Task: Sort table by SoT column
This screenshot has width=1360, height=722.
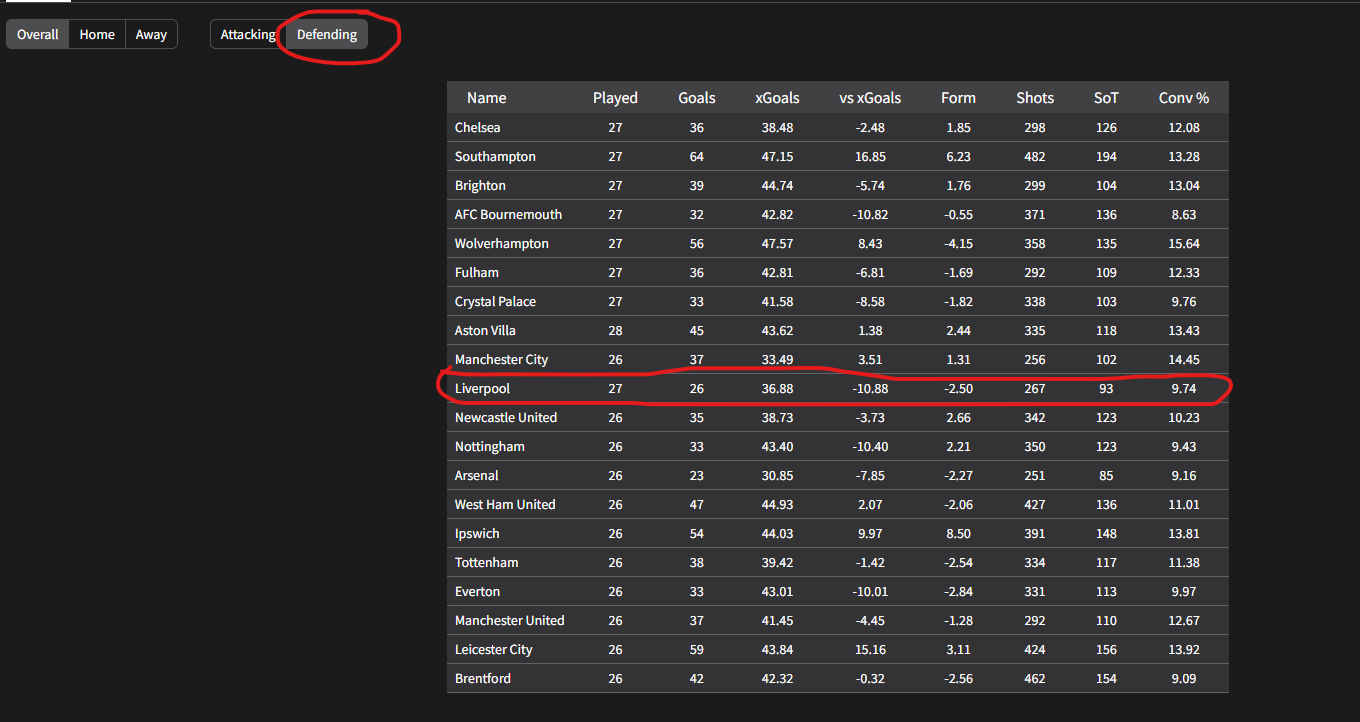Action: pos(1106,98)
